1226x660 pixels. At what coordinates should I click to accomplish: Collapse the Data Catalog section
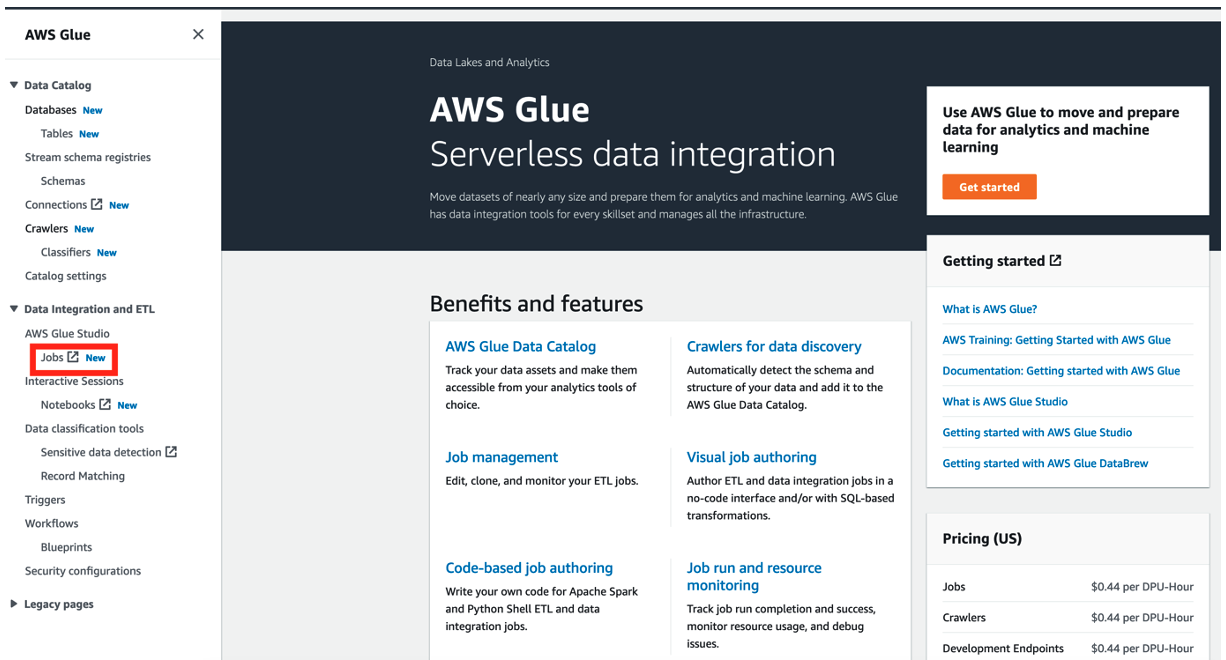coord(14,85)
